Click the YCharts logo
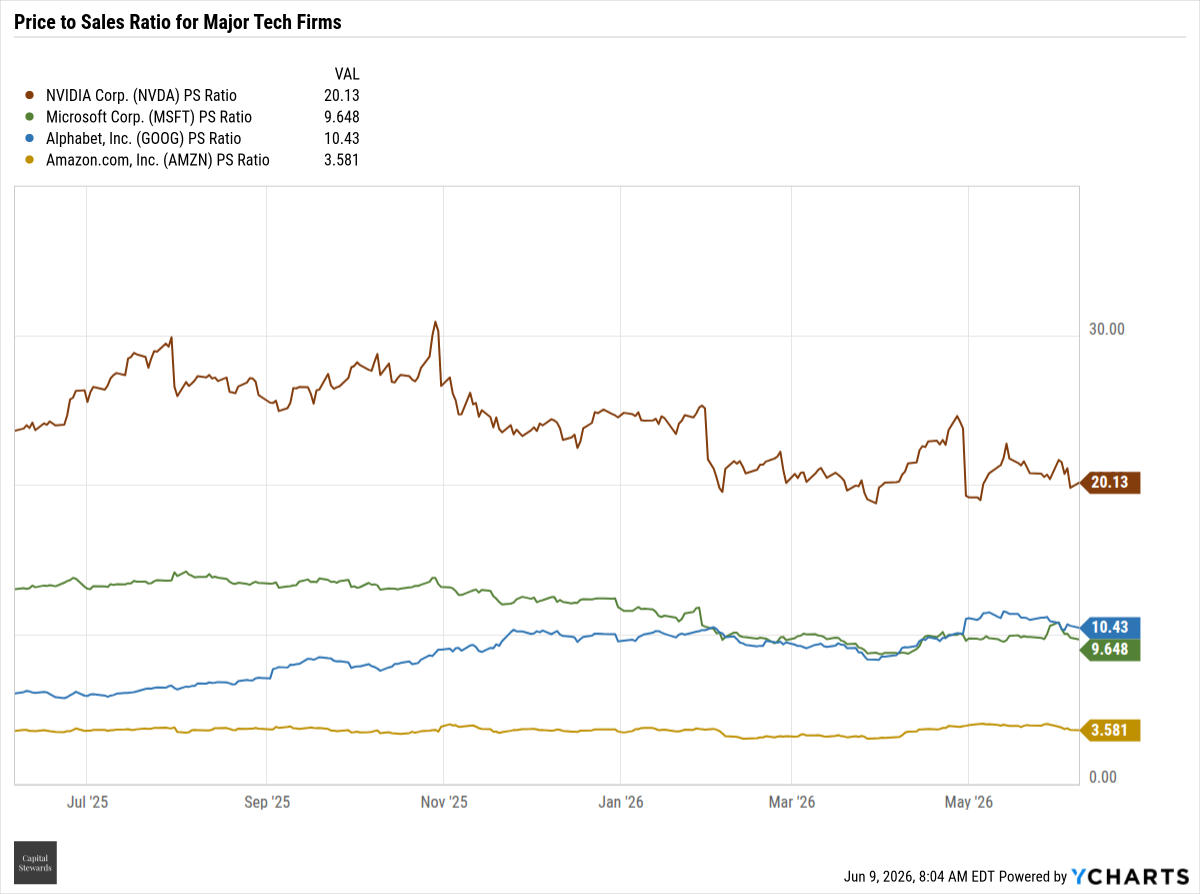Image resolution: width=1200 pixels, height=894 pixels. click(1129, 876)
